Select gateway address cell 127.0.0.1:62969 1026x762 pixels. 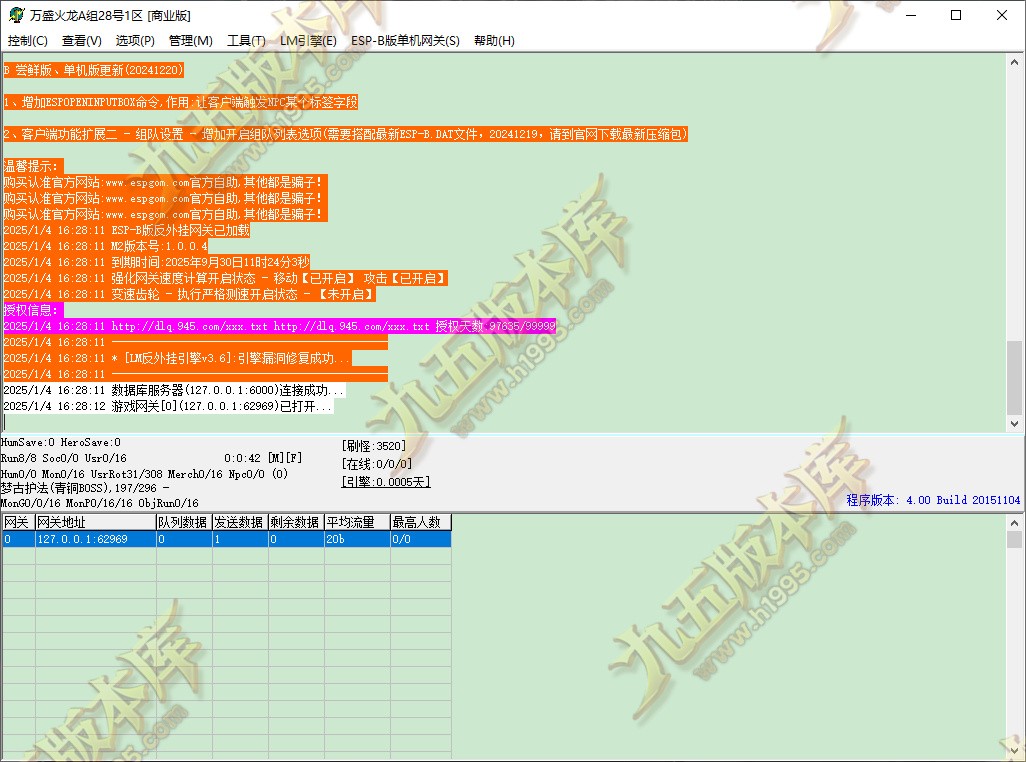(96, 539)
